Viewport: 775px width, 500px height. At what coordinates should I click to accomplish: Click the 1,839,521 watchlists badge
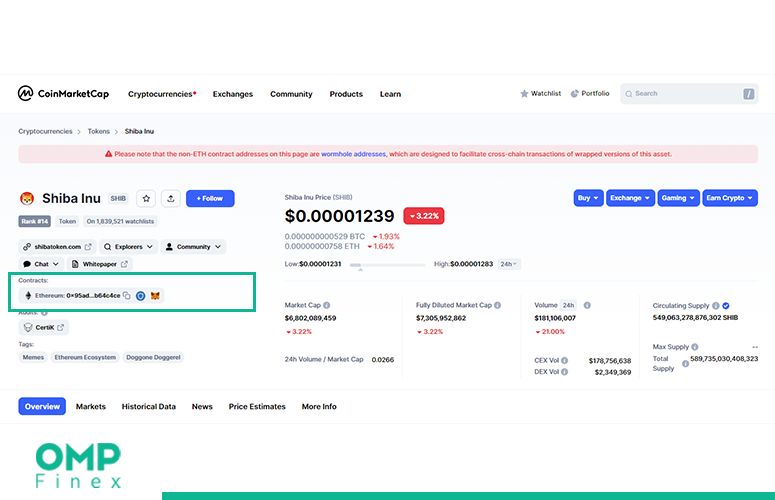coord(120,221)
